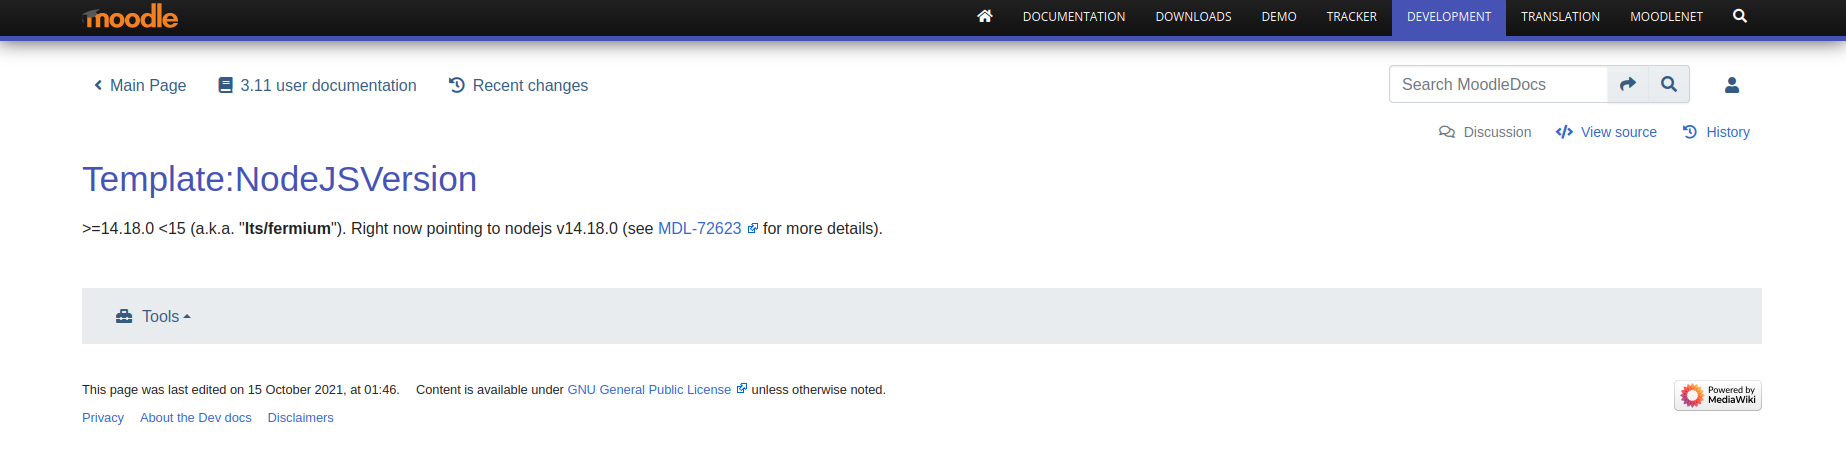Open the Privacy link
This screenshot has width=1846, height=474.
pos(103,418)
